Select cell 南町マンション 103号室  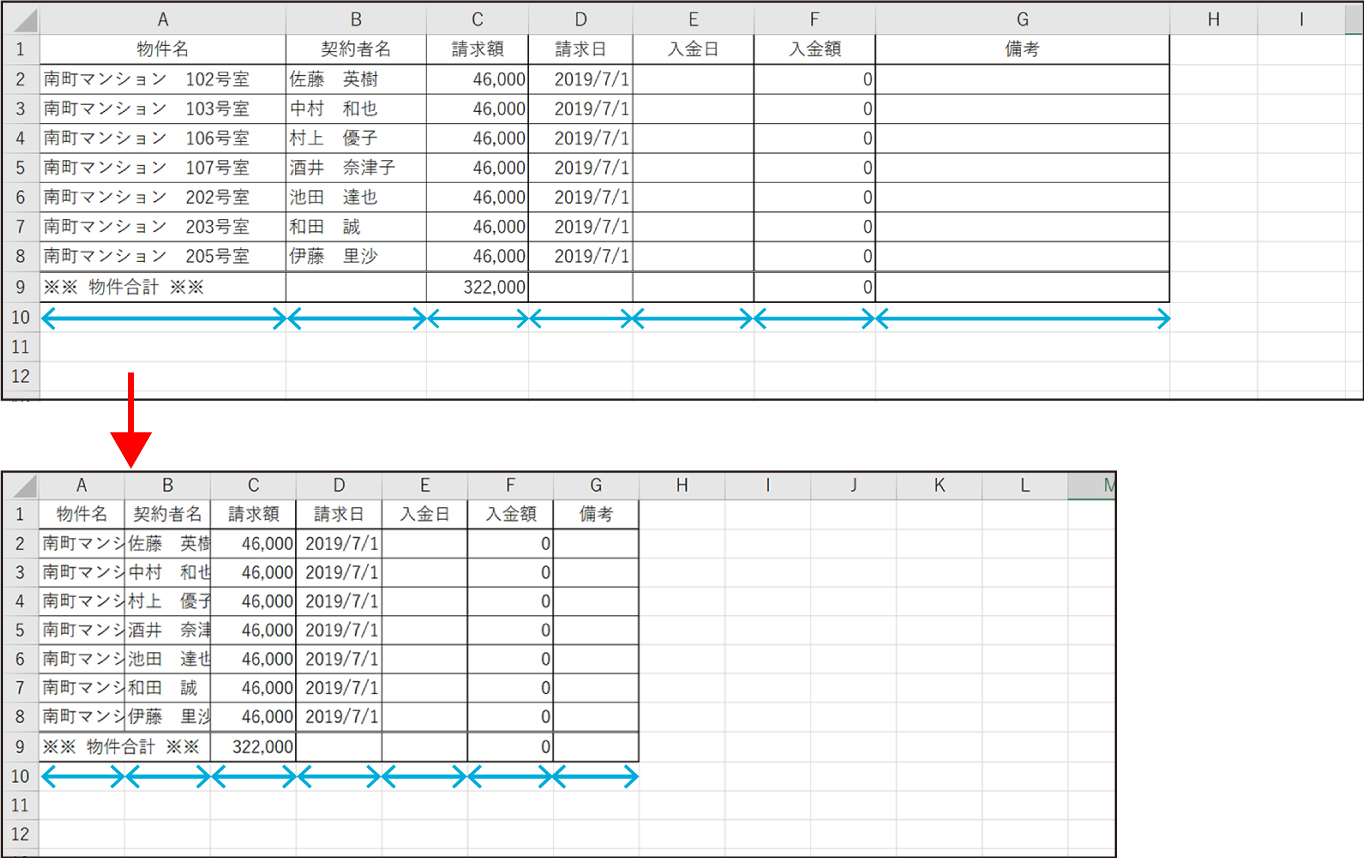[163, 109]
